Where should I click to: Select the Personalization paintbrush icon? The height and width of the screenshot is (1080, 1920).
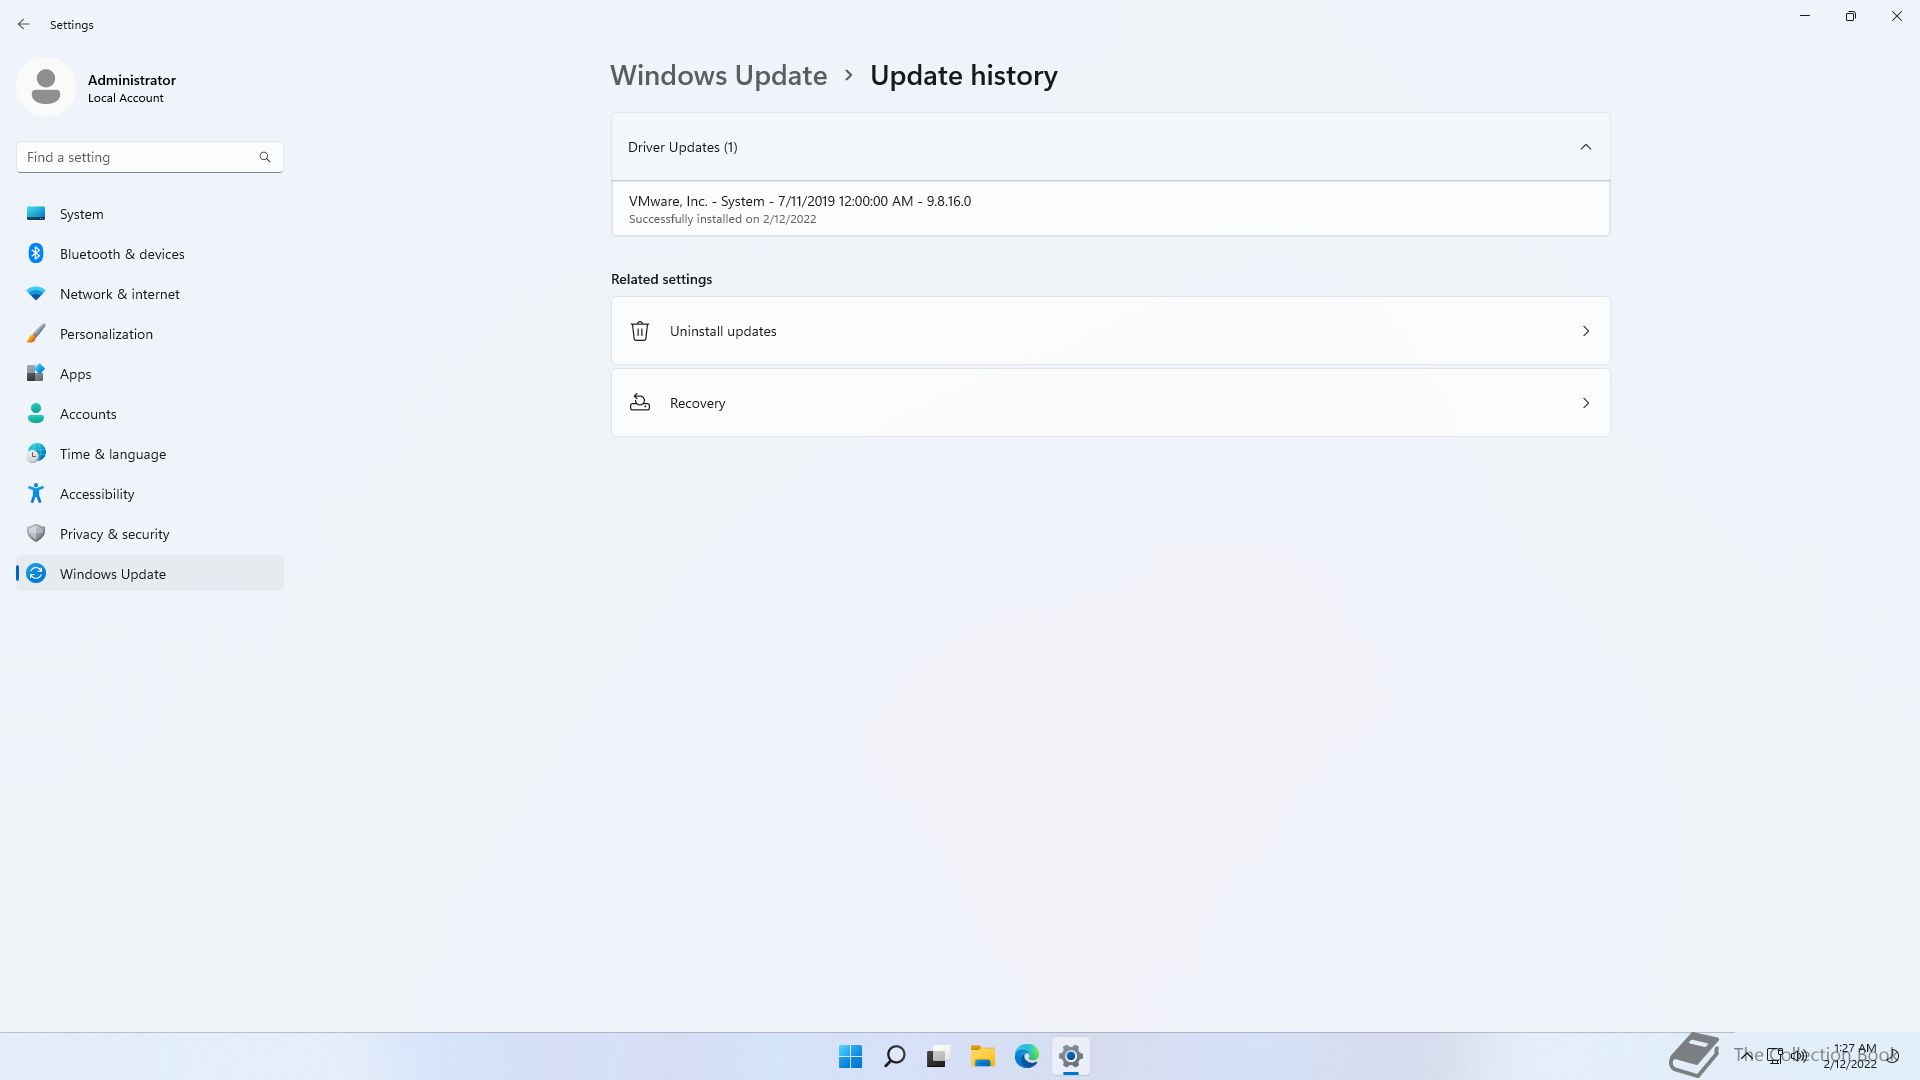(x=36, y=333)
